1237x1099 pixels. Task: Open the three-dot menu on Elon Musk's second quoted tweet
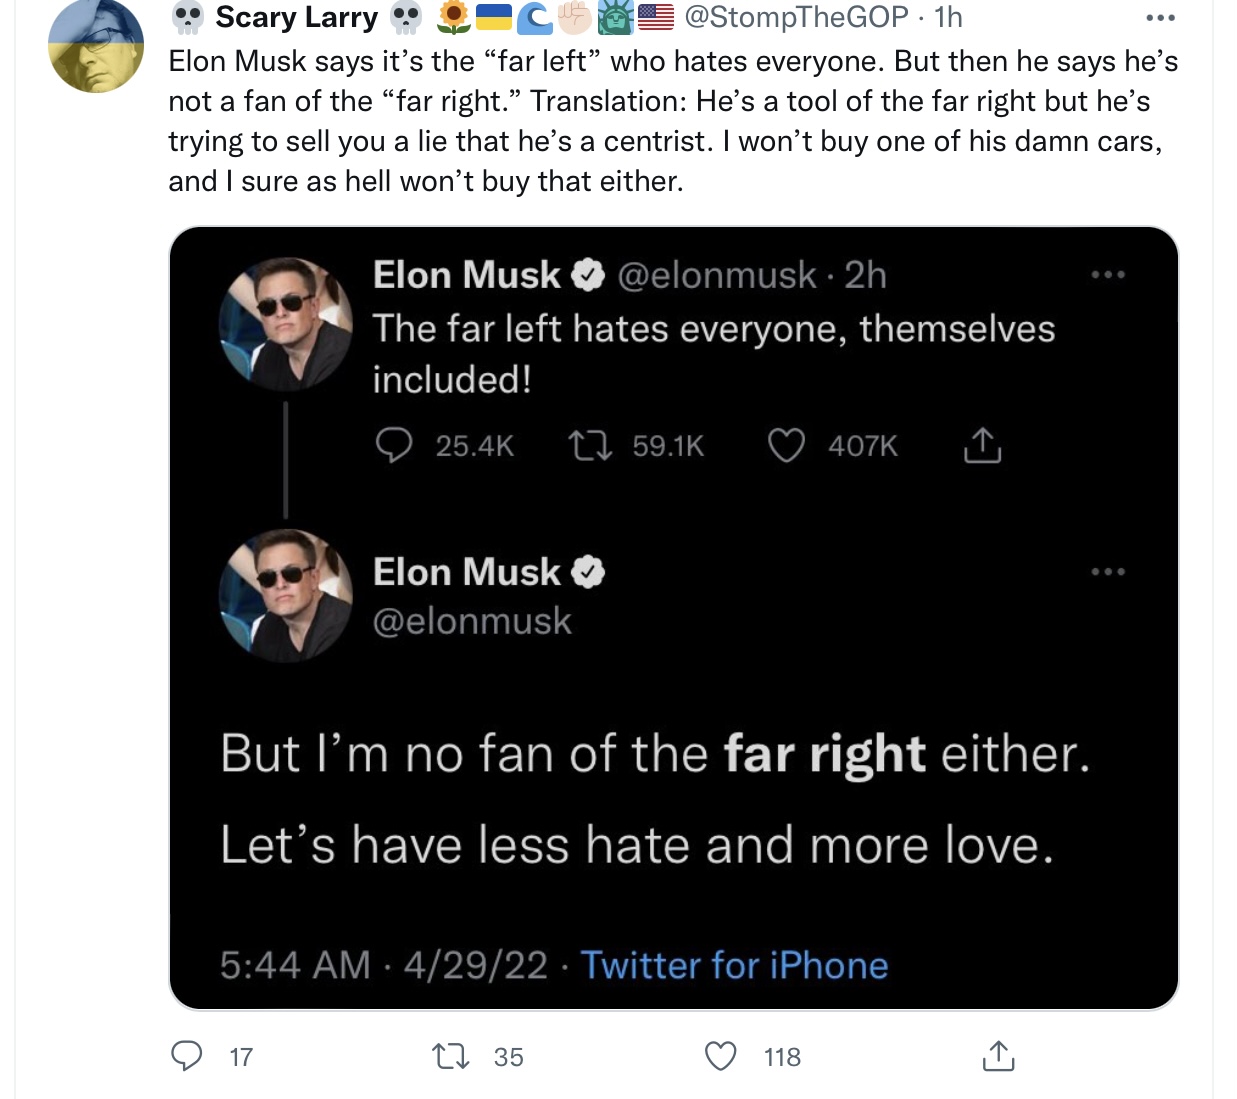point(1108,571)
